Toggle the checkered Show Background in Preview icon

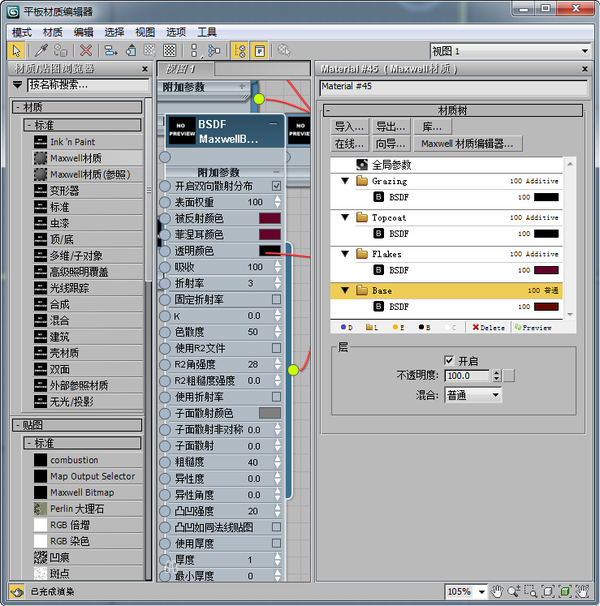click(x=169, y=51)
